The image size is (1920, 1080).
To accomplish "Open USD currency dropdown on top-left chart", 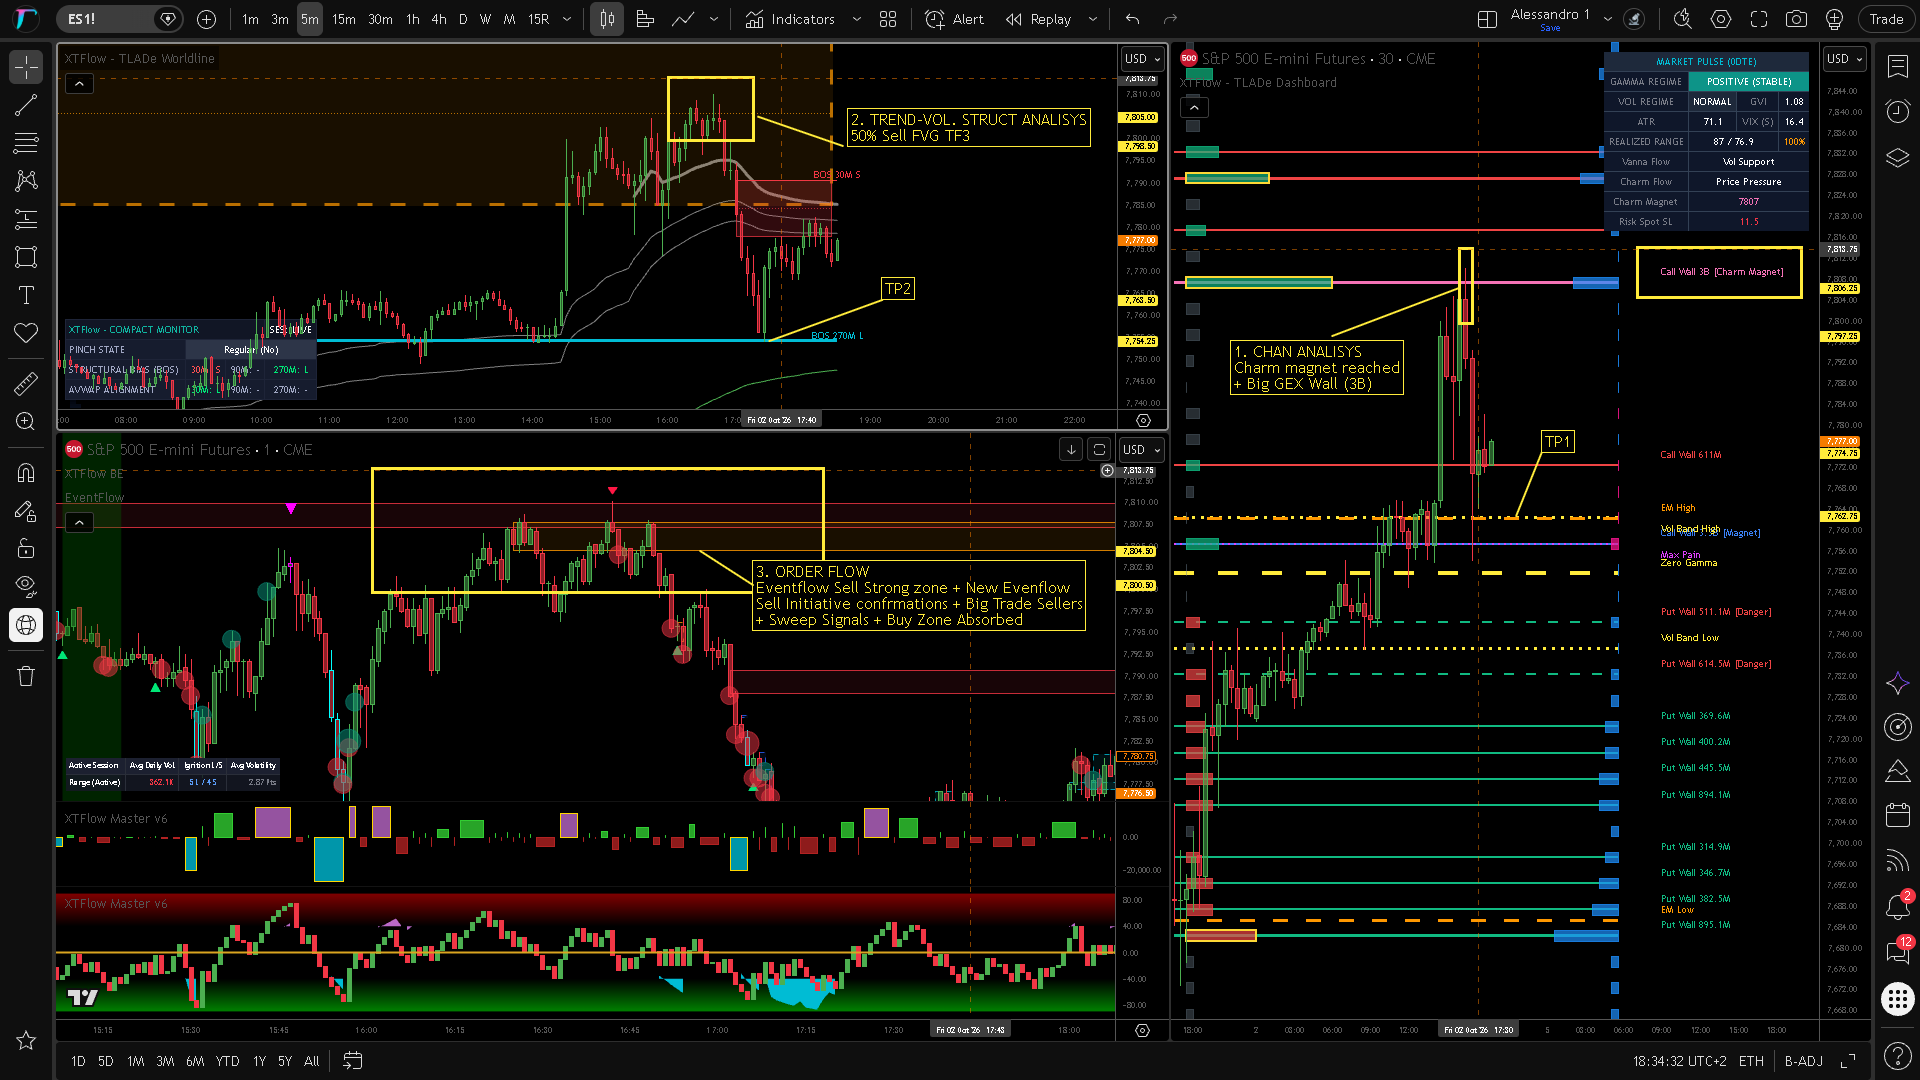I will pos(1143,59).
